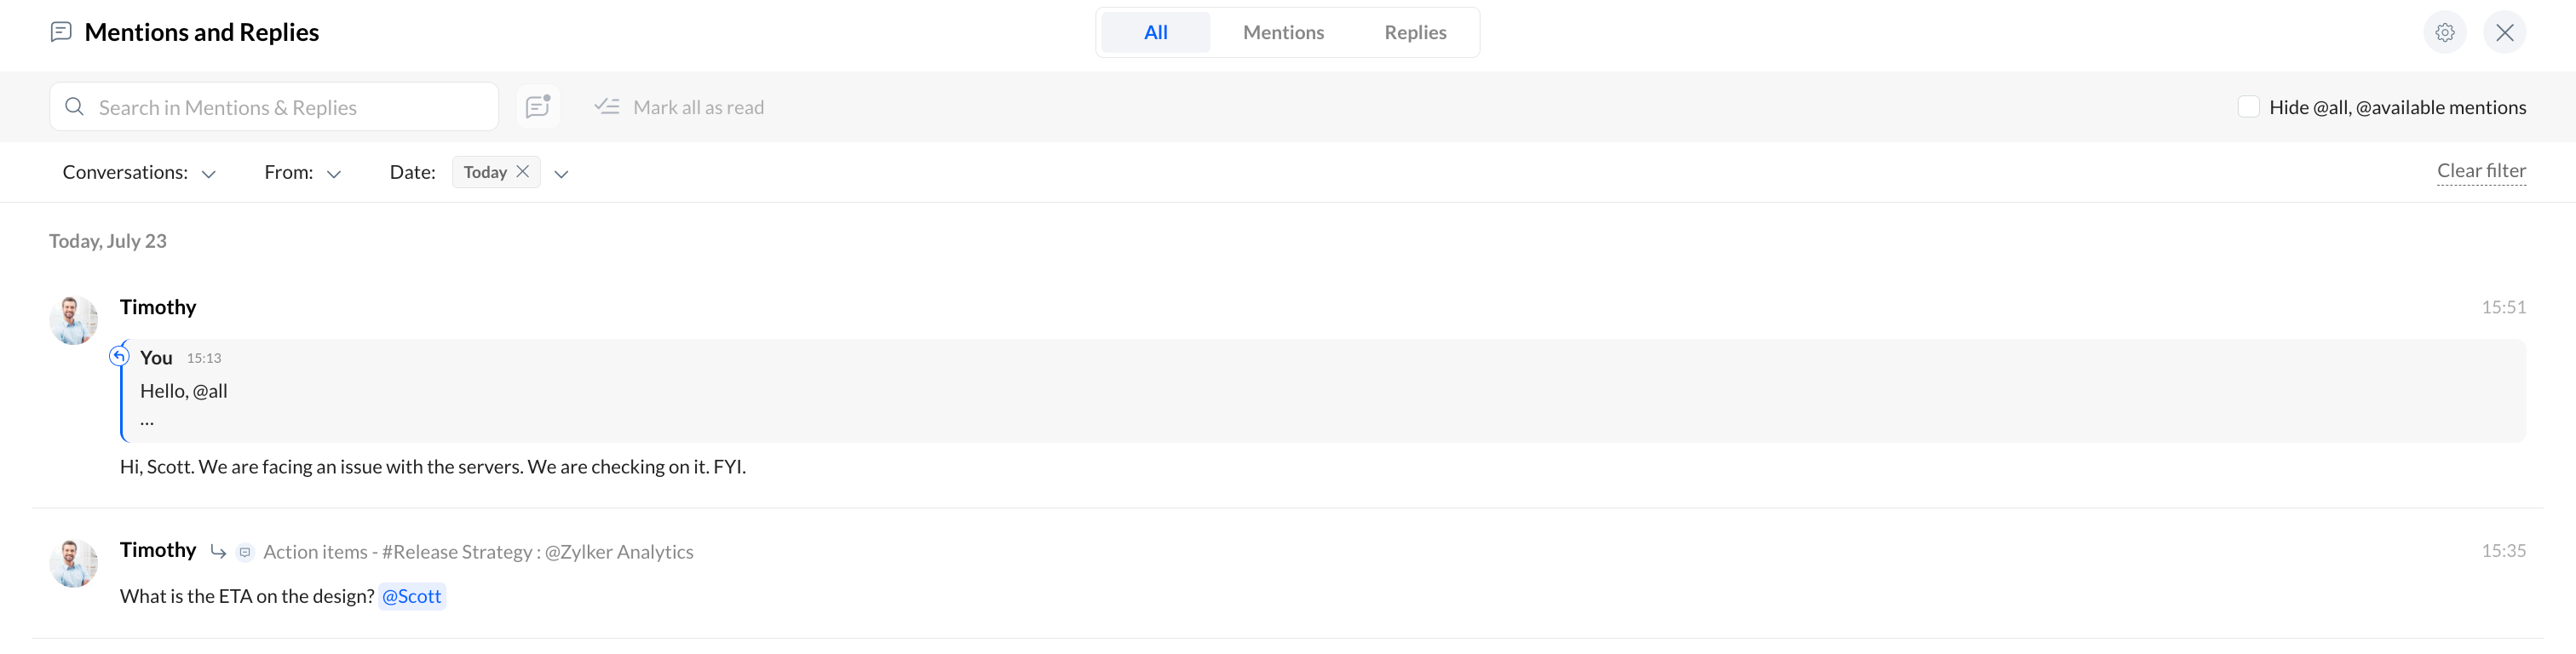2576x654 pixels.
Task: Click the Mentions and Replies header icon
Action: coord(61,32)
